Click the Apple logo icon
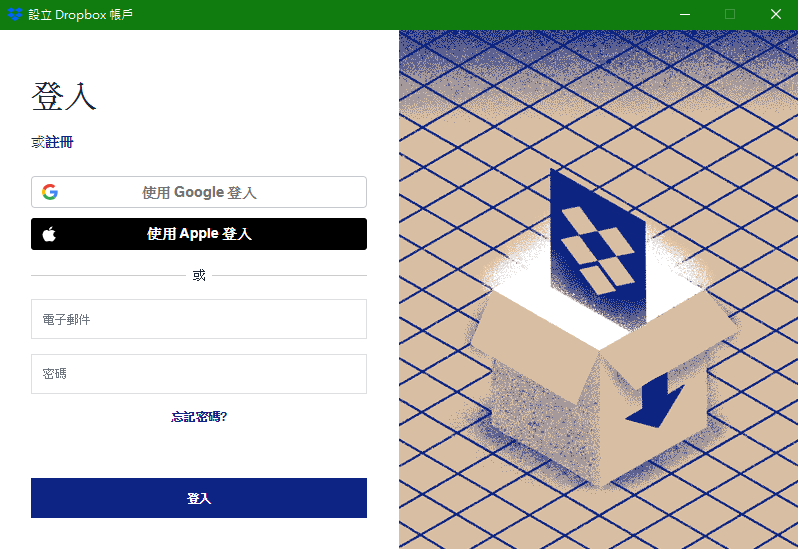 (49, 234)
